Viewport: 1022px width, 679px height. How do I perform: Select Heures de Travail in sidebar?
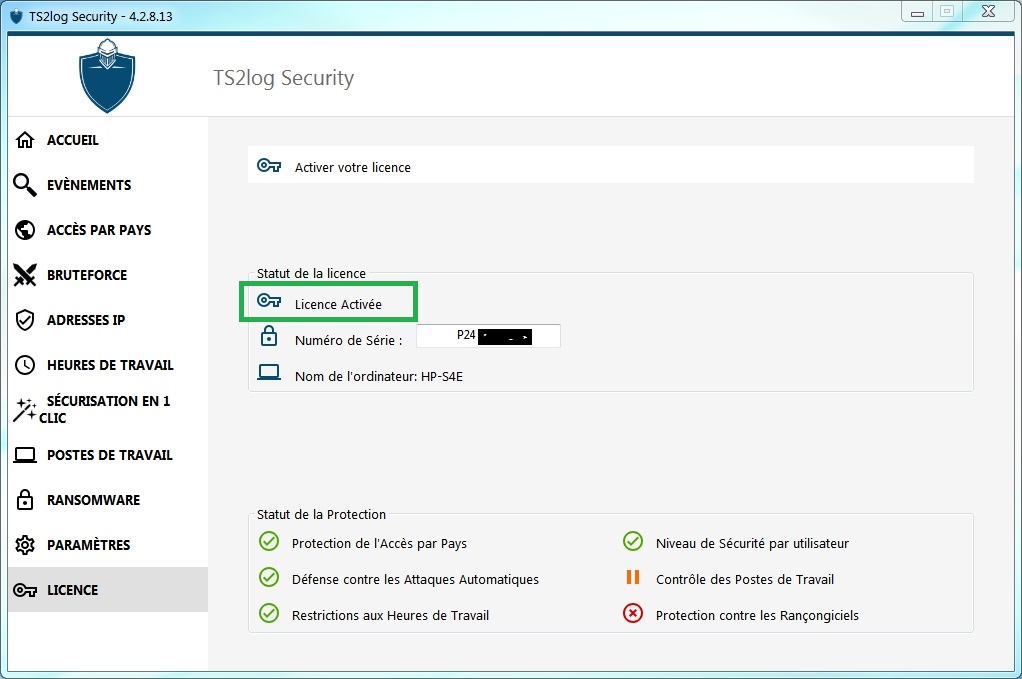108,365
